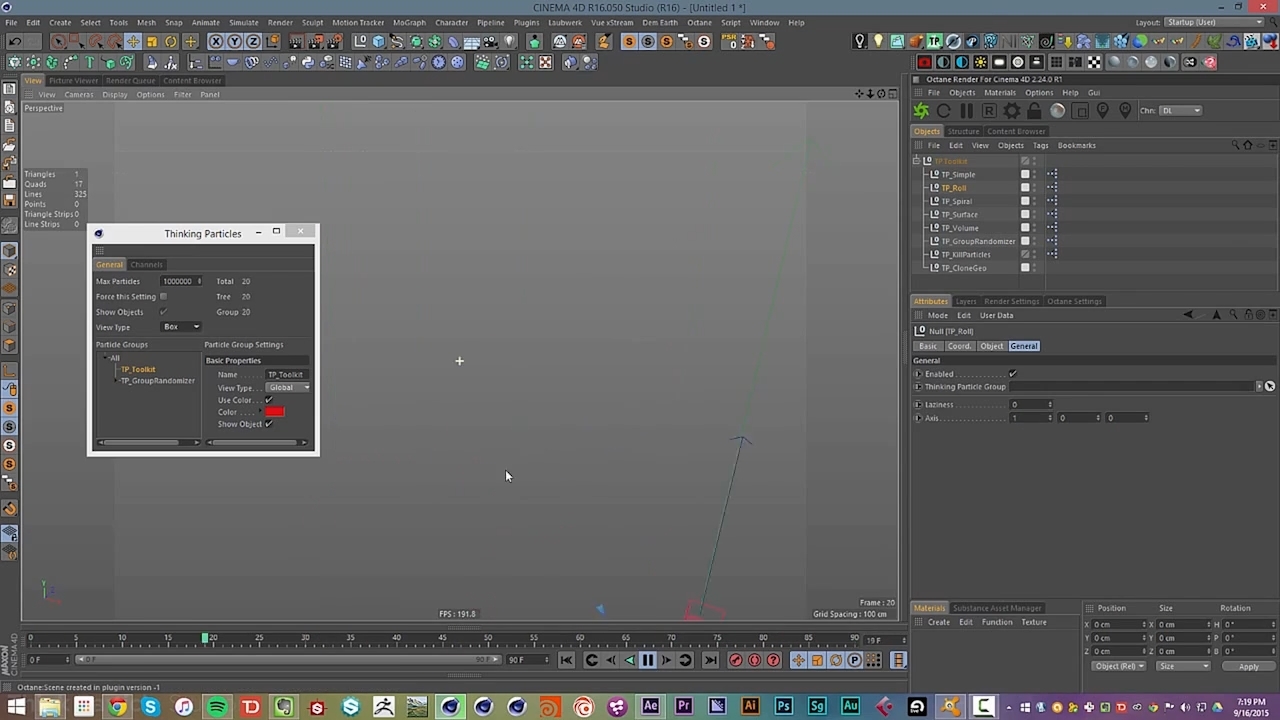Toggle the X-axis lock icon

pyautogui.click(x=216, y=41)
